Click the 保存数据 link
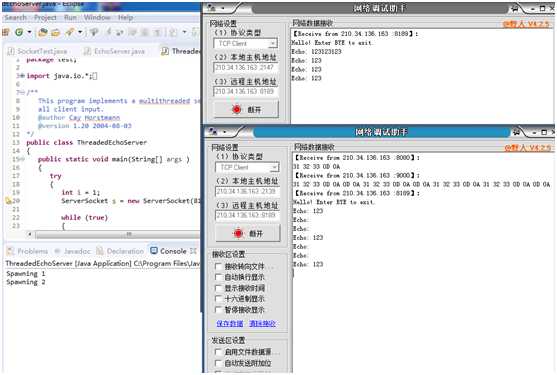Image resolution: width=557 pixels, height=375 pixels. [230, 324]
